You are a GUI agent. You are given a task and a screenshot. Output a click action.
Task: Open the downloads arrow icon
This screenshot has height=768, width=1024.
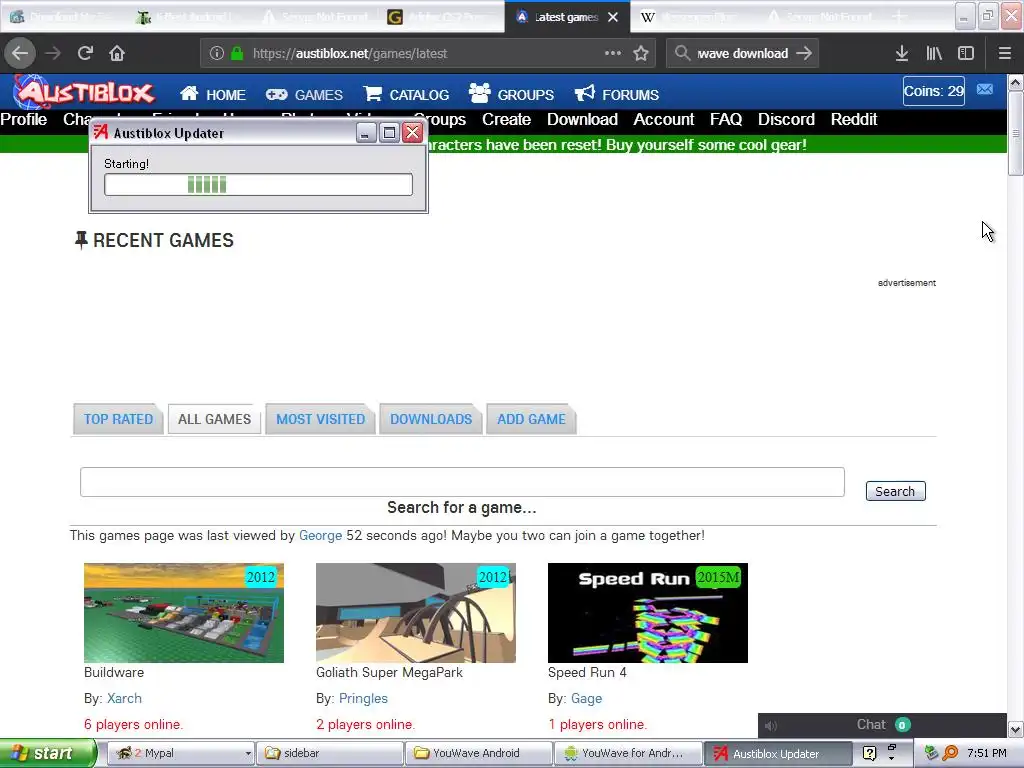(x=902, y=54)
